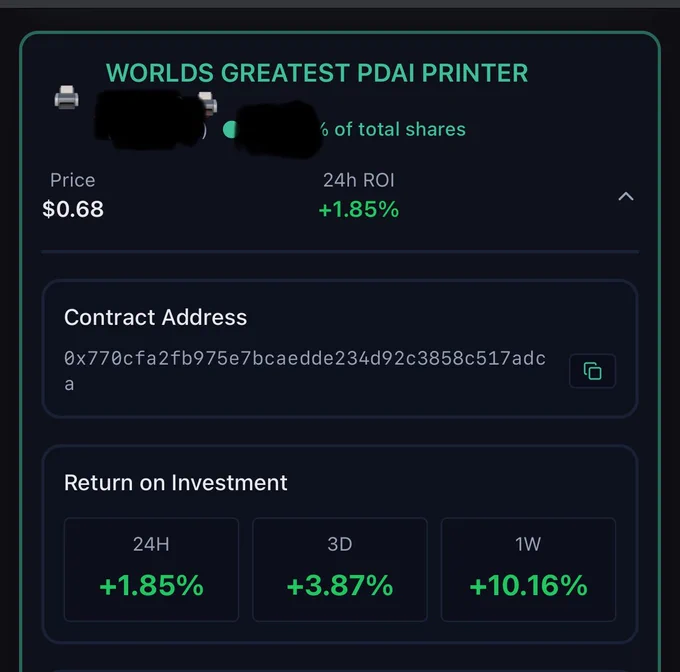This screenshot has height=672, width=680.
Task: Click the contract address hex text
Action: click(304, 371)
